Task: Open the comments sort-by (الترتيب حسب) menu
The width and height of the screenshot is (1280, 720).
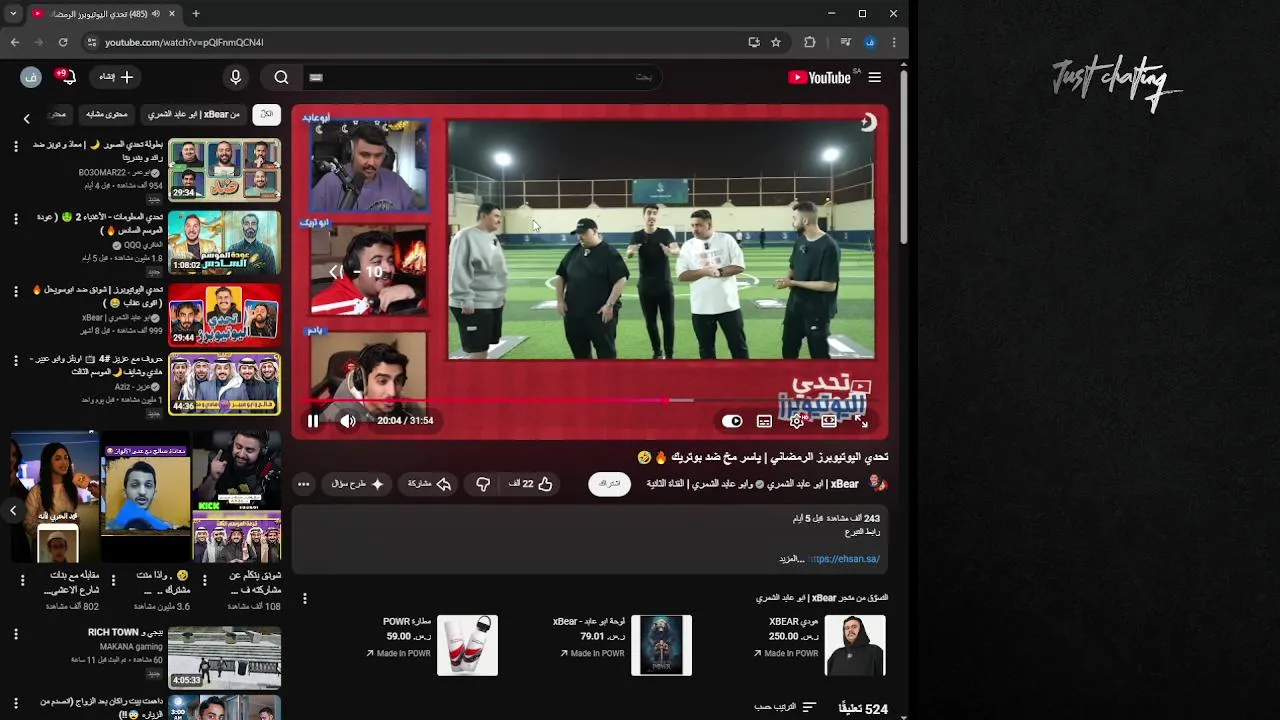Action: (785, 707)
